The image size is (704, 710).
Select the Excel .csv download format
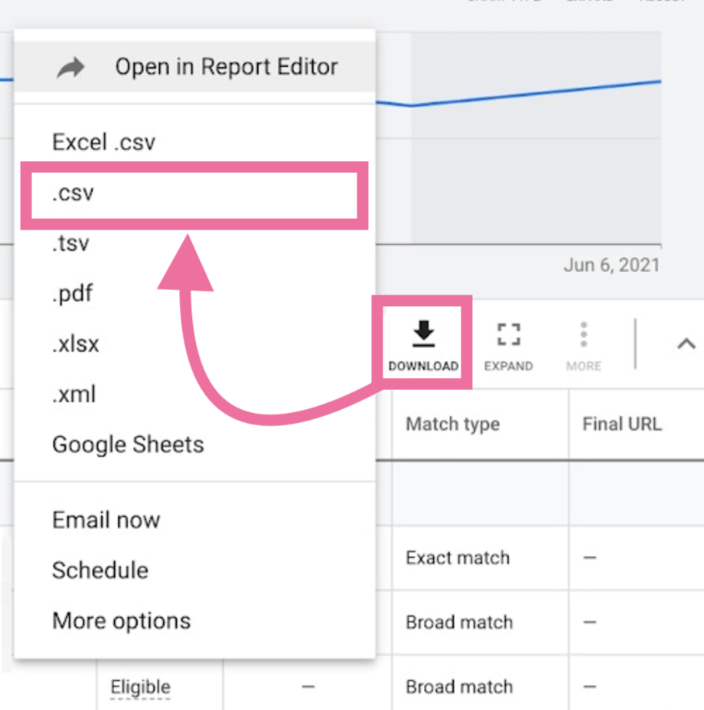tap(195, 142)
